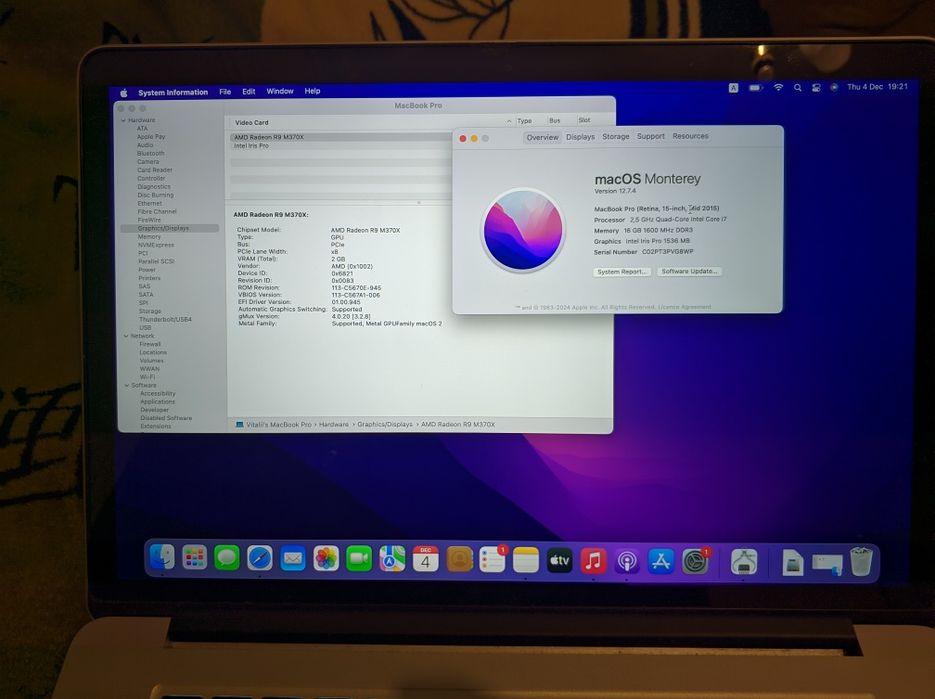935x699 pixels.
Task: Switch to the Resources tab
Action: point(691,136)
